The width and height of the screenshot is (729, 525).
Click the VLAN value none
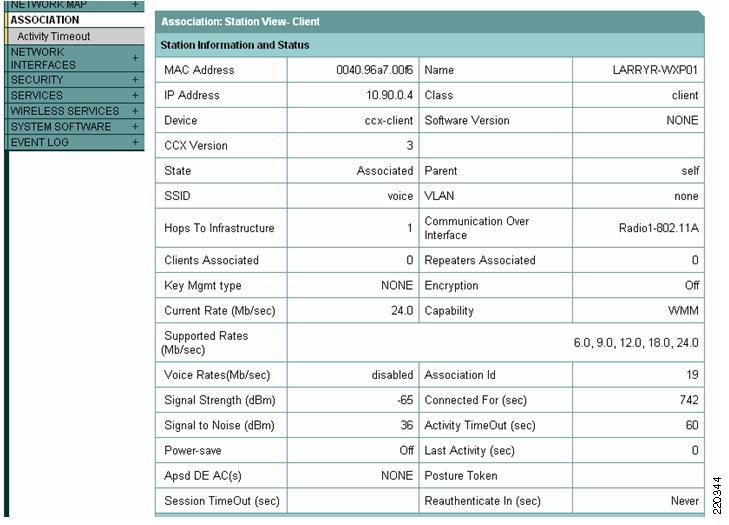click(x=686, y=196)
